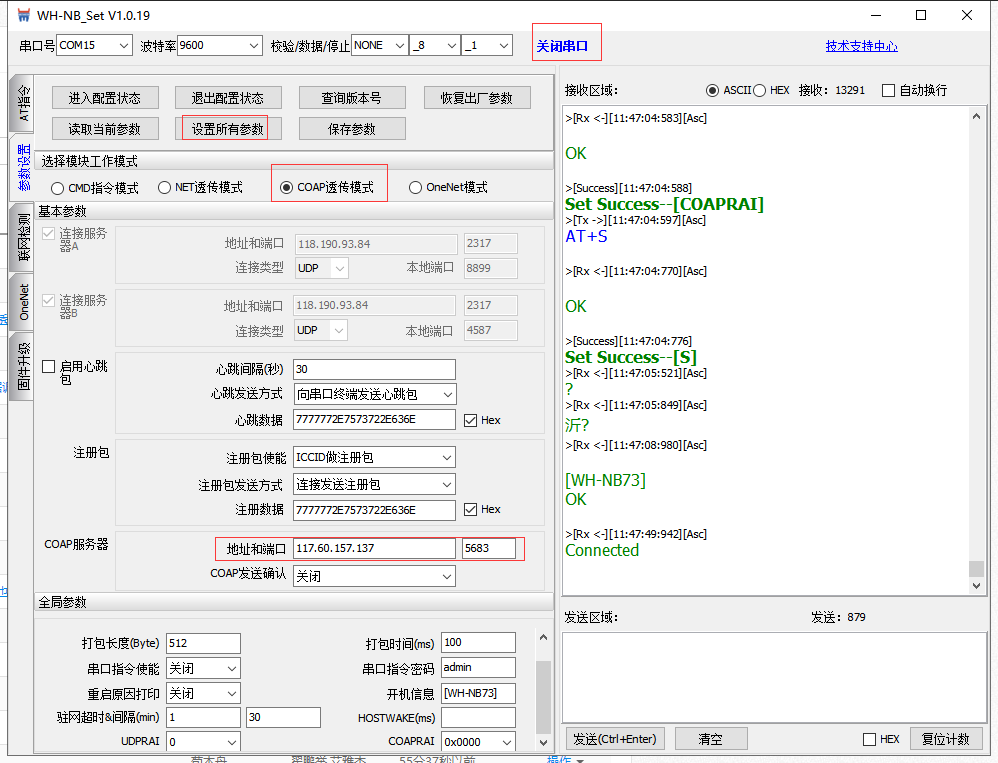Click the 打包长度(Byte) input field
Viewport: 998px width, 763px height.
pyautogui.click(x=204, y=643)
